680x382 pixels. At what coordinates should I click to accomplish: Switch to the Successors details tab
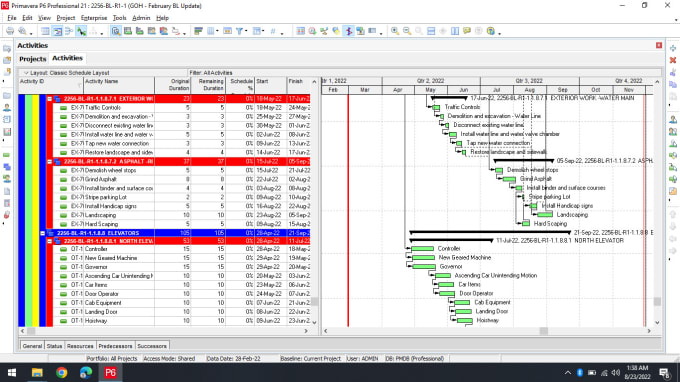tap(152, 346)
